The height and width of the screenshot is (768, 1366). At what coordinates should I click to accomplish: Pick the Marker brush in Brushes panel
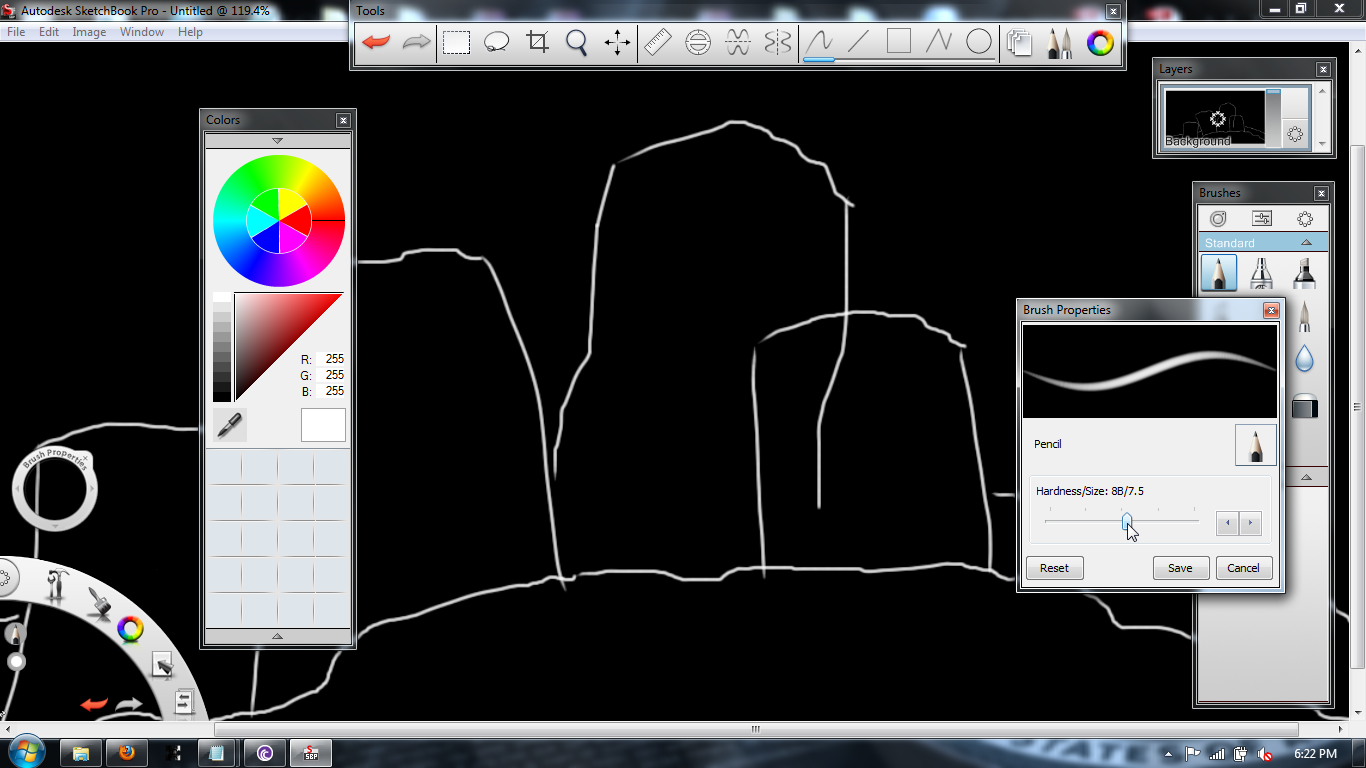[x=1304, y=273]
